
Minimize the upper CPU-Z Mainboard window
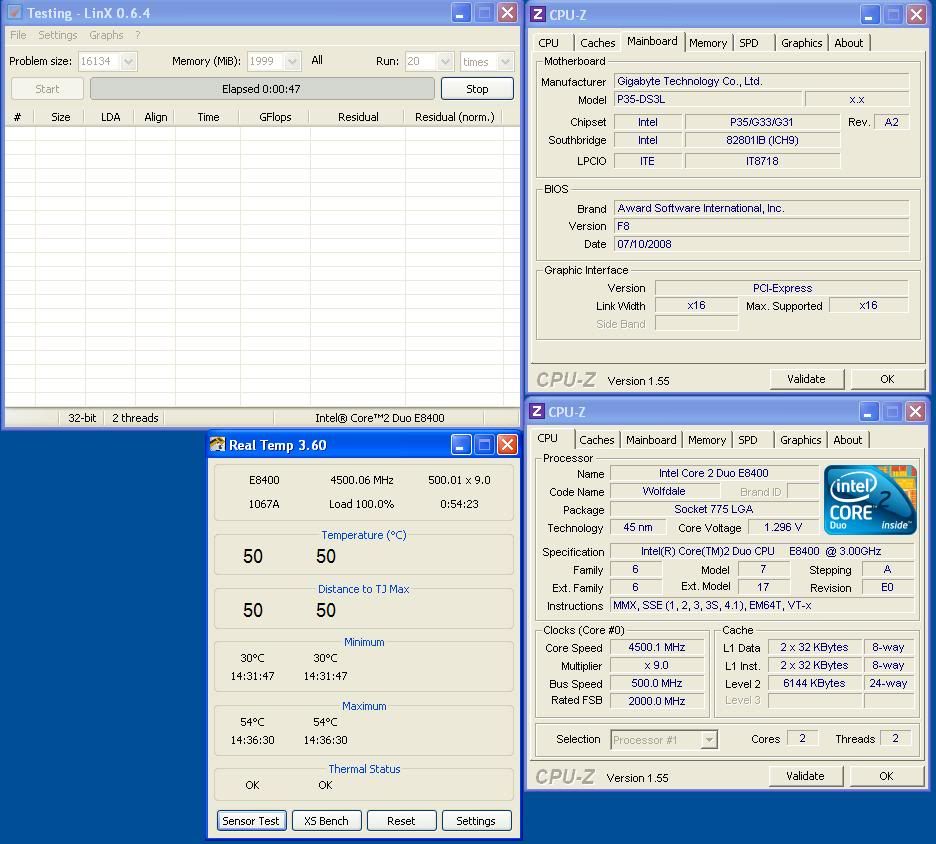[x=869, y=14]
